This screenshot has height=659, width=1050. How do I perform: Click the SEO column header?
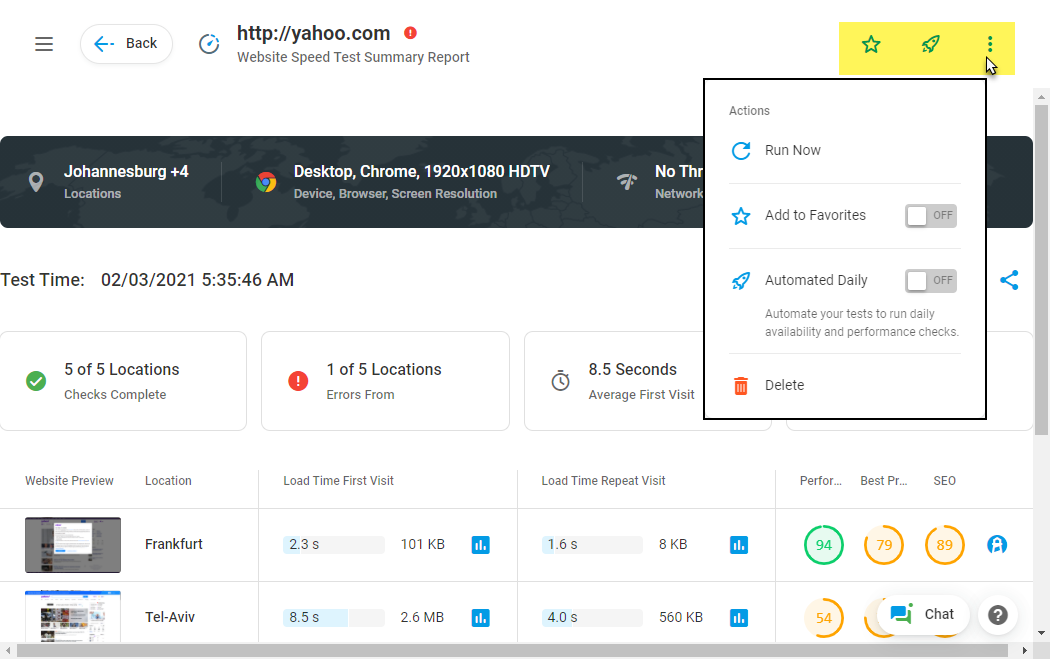tap(944, 481)
